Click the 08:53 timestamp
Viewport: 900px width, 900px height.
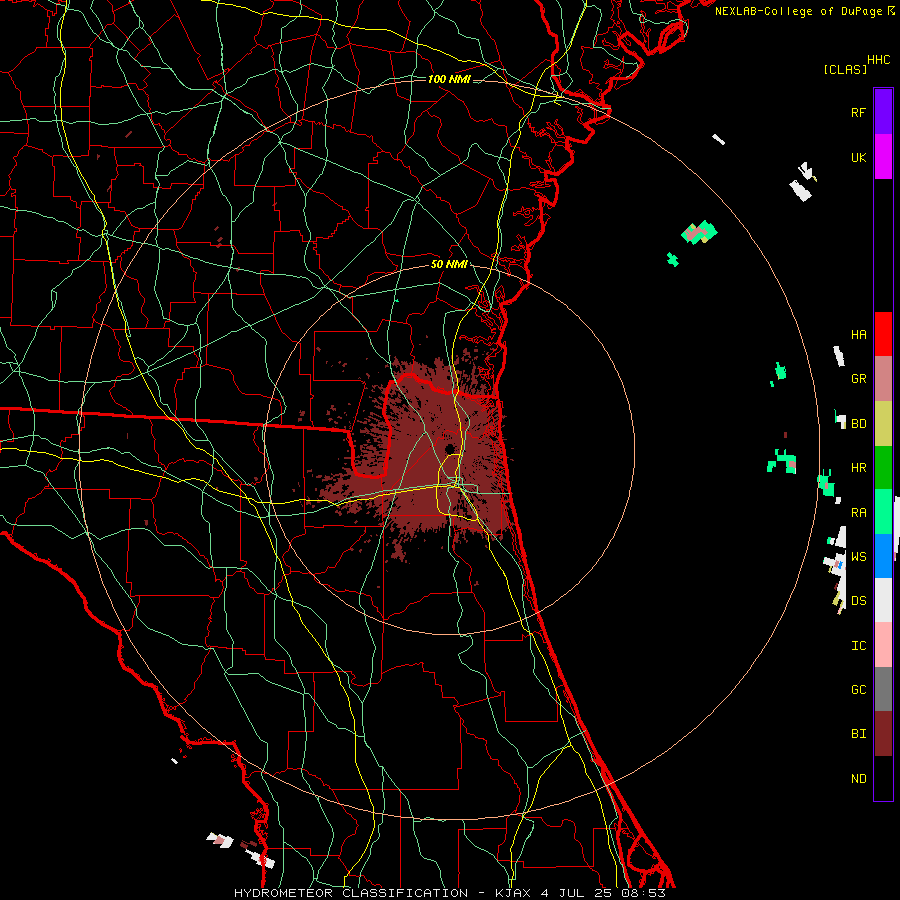point(643,893)
